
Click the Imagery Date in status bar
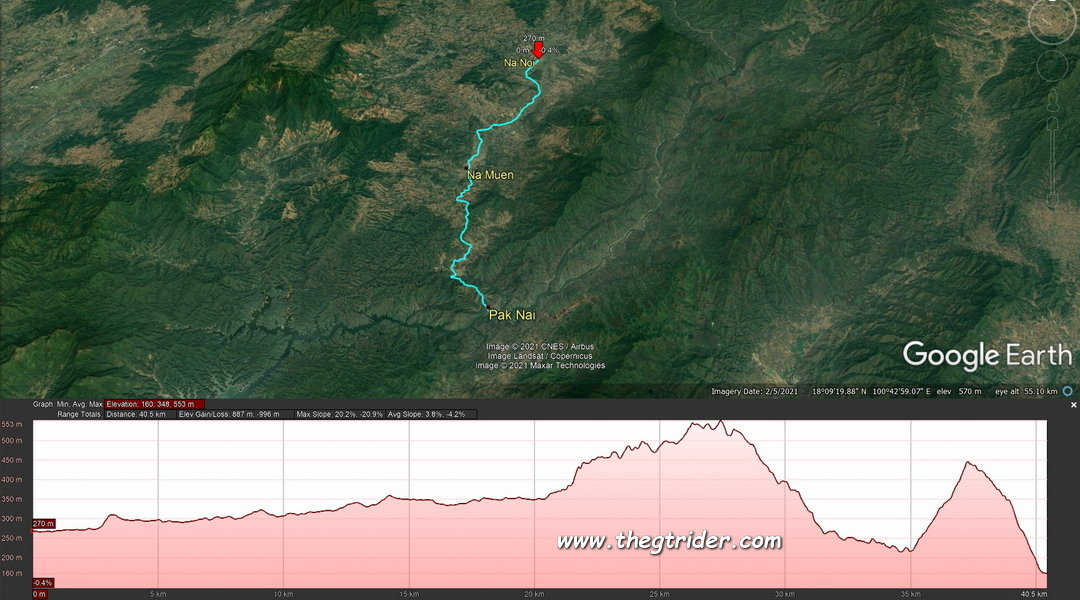(x=754, y=391)
